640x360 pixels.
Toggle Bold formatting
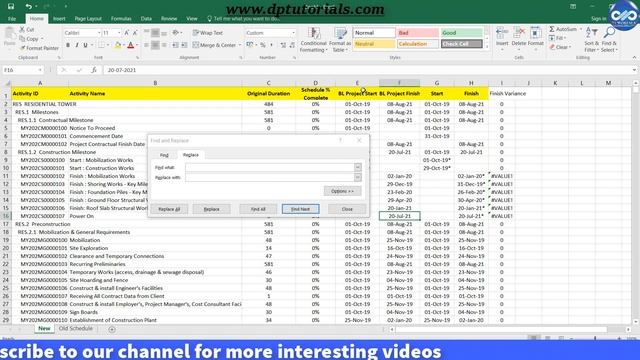coord(68,45)
